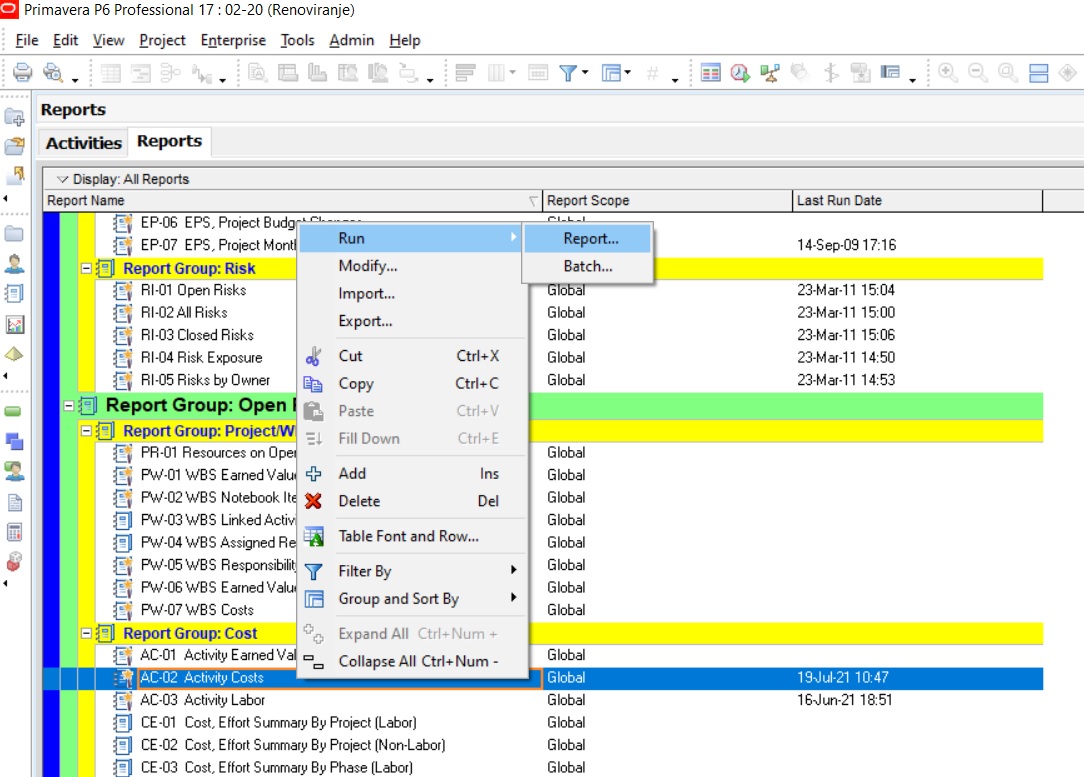
Task: Click the Work Products document sidebar icon
Action: coord(15,503)
